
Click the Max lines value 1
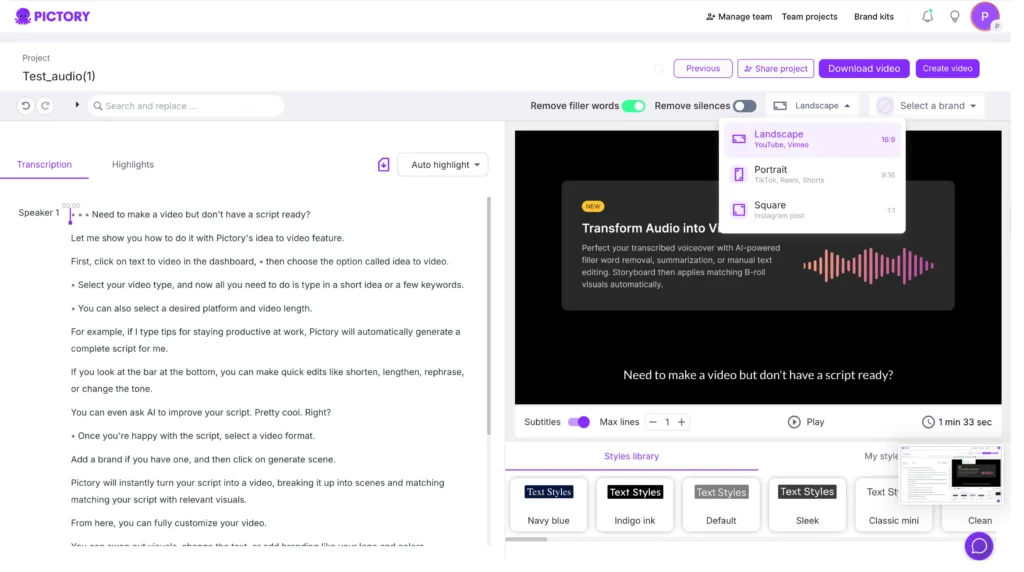[667, 422]
